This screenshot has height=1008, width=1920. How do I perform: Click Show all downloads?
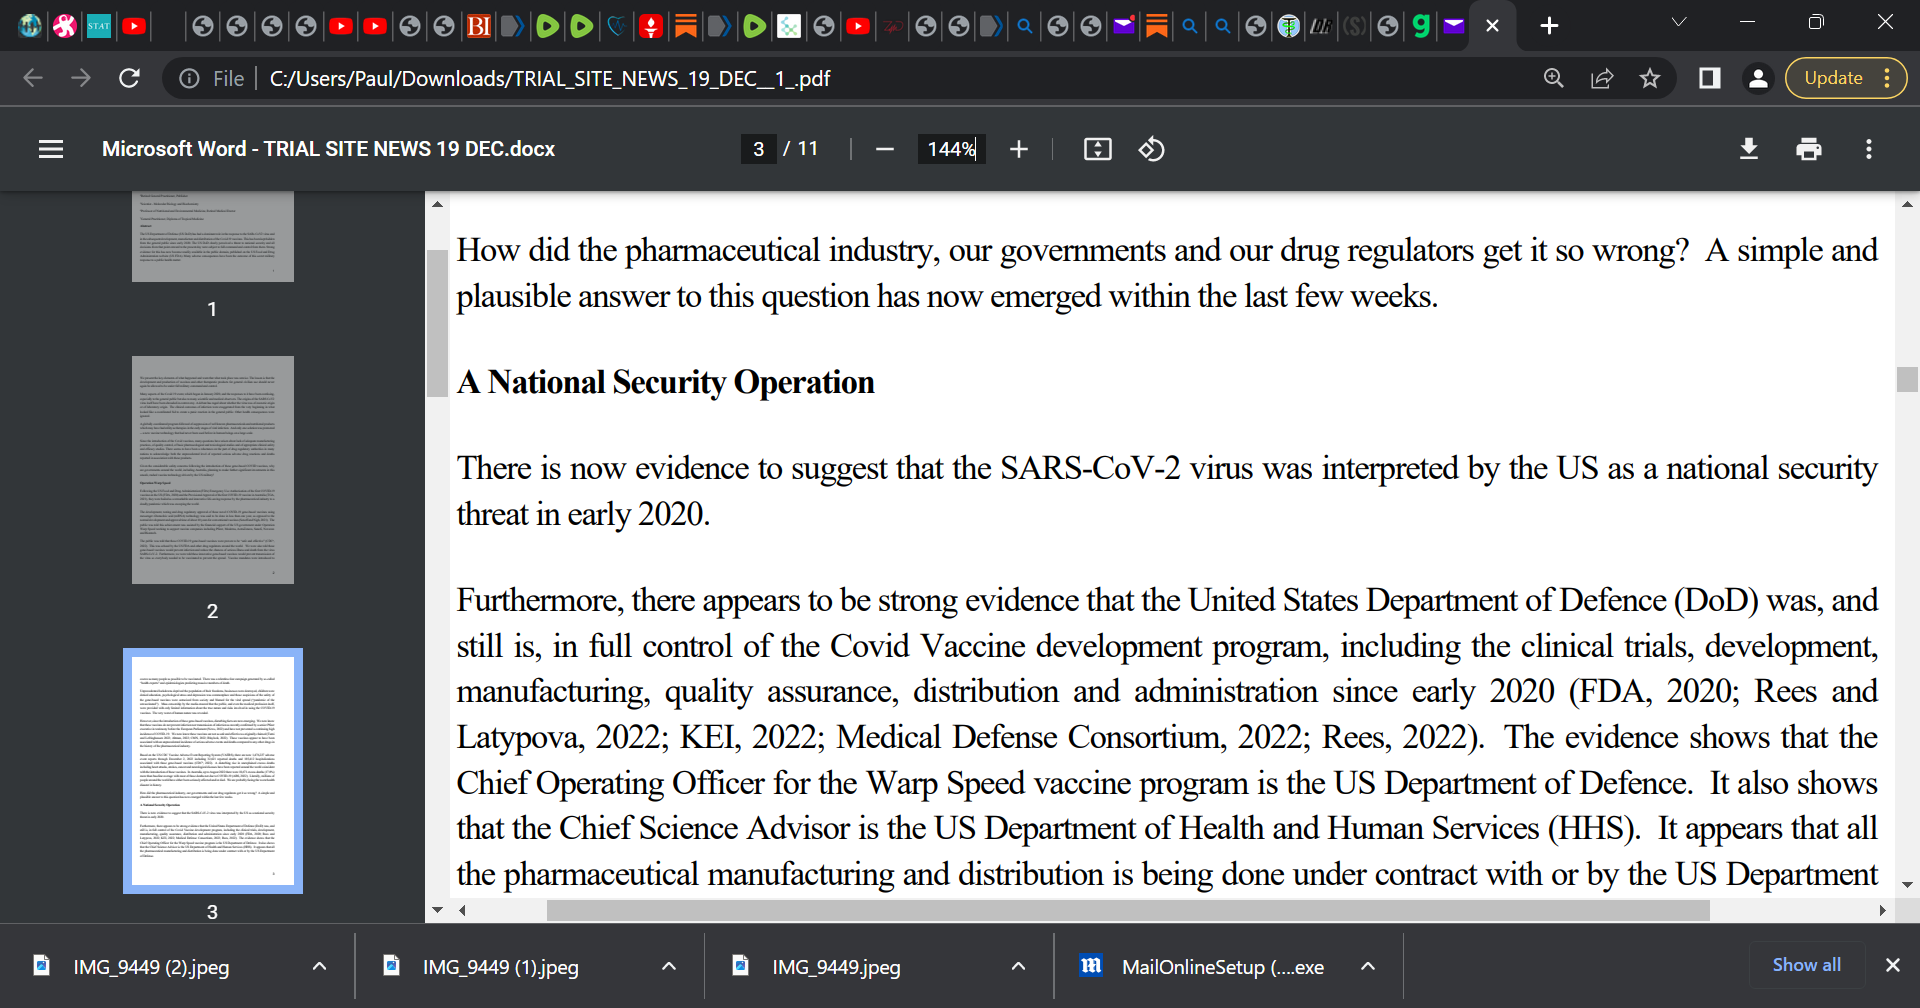[x=1806, y=965]
